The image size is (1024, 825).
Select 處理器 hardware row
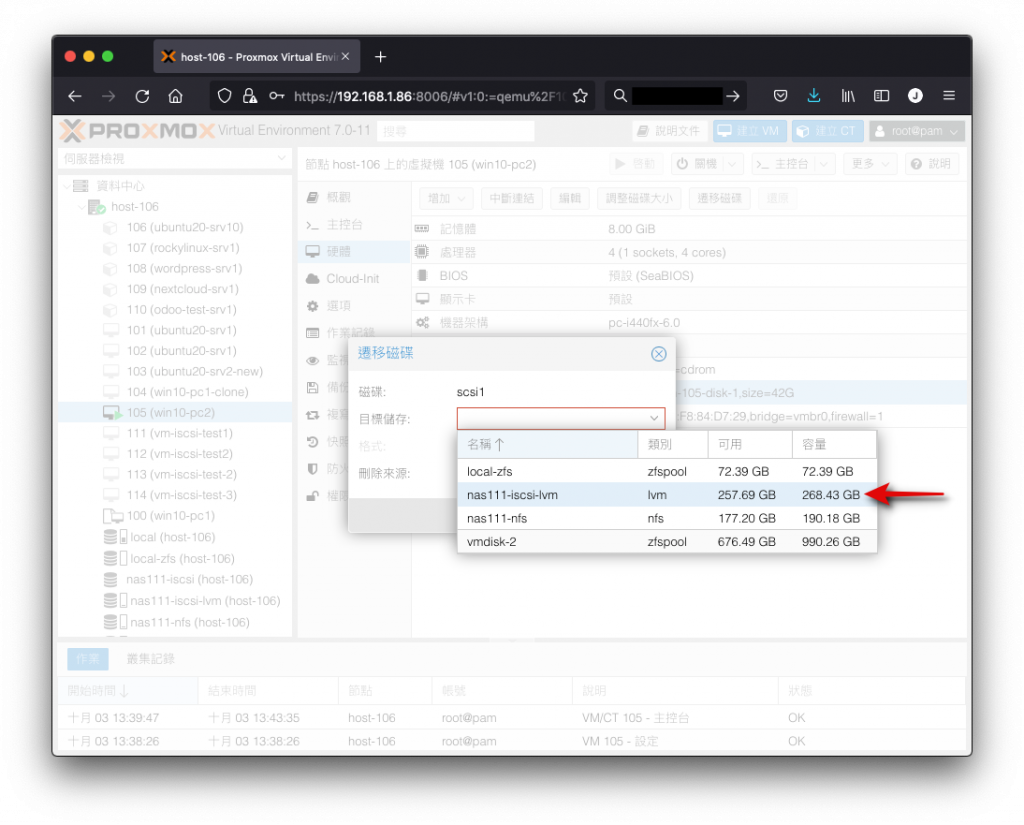click(689, 253)
